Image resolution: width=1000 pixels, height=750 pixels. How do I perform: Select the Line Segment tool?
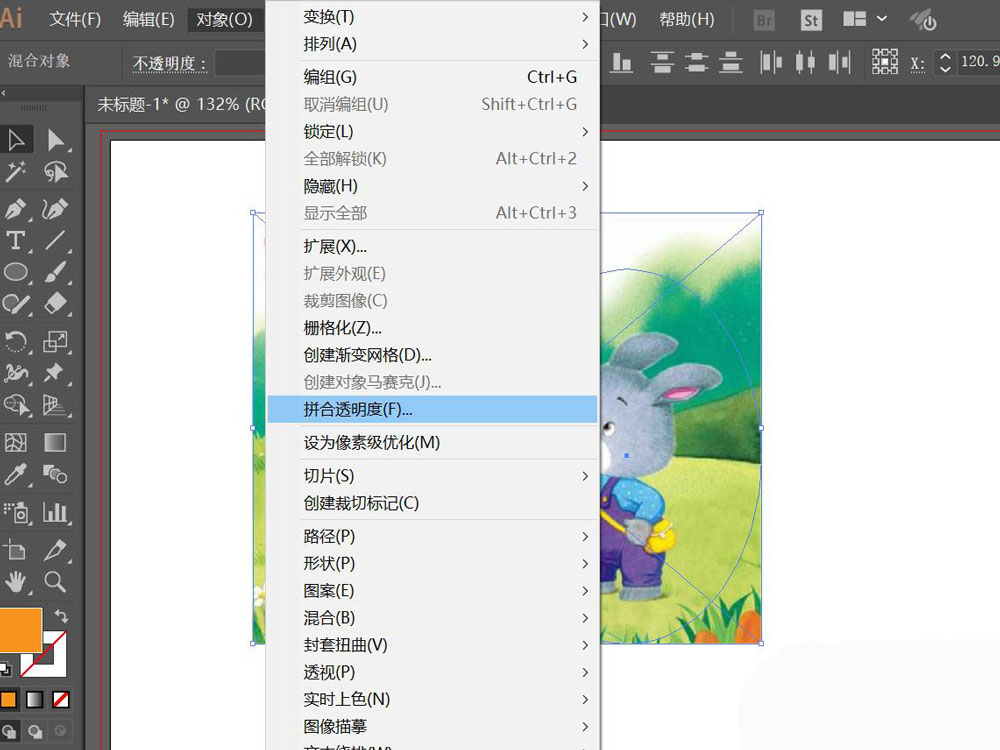point(56,240)
